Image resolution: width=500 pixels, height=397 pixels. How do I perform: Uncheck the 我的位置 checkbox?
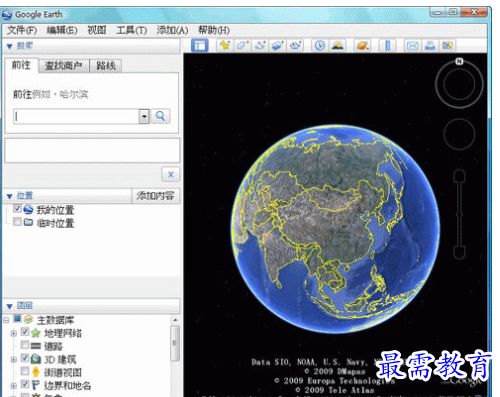[17, 209]
